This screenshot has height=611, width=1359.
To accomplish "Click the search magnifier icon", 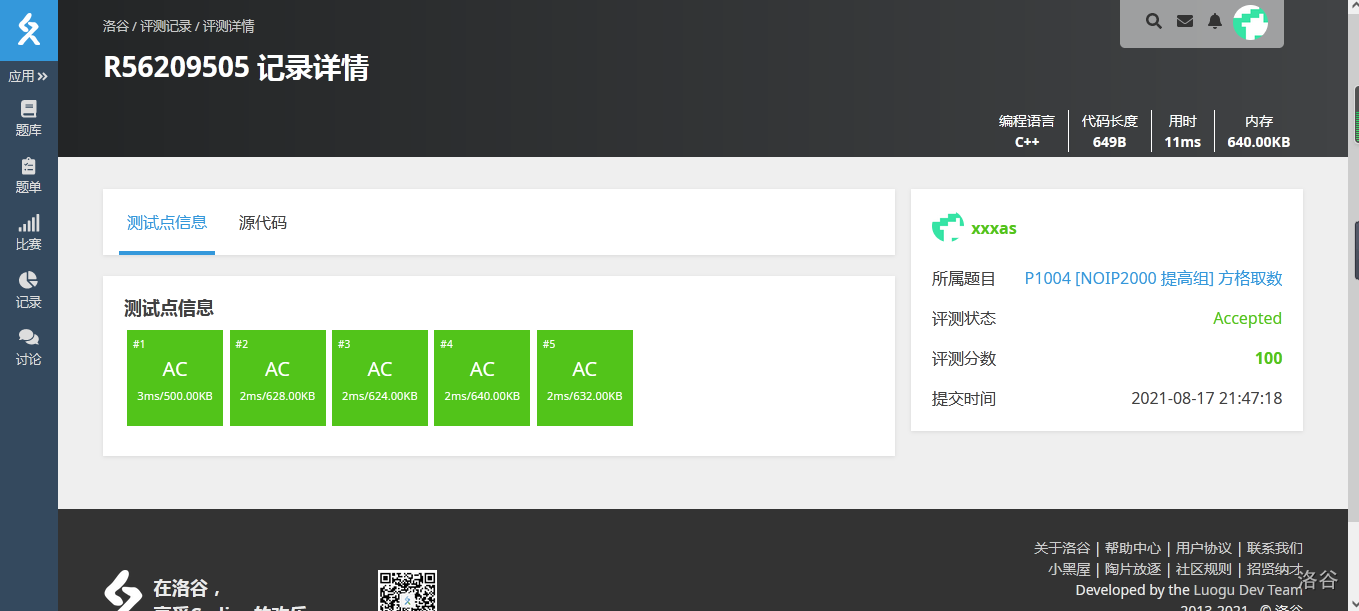I will [x=1154, y=21].
